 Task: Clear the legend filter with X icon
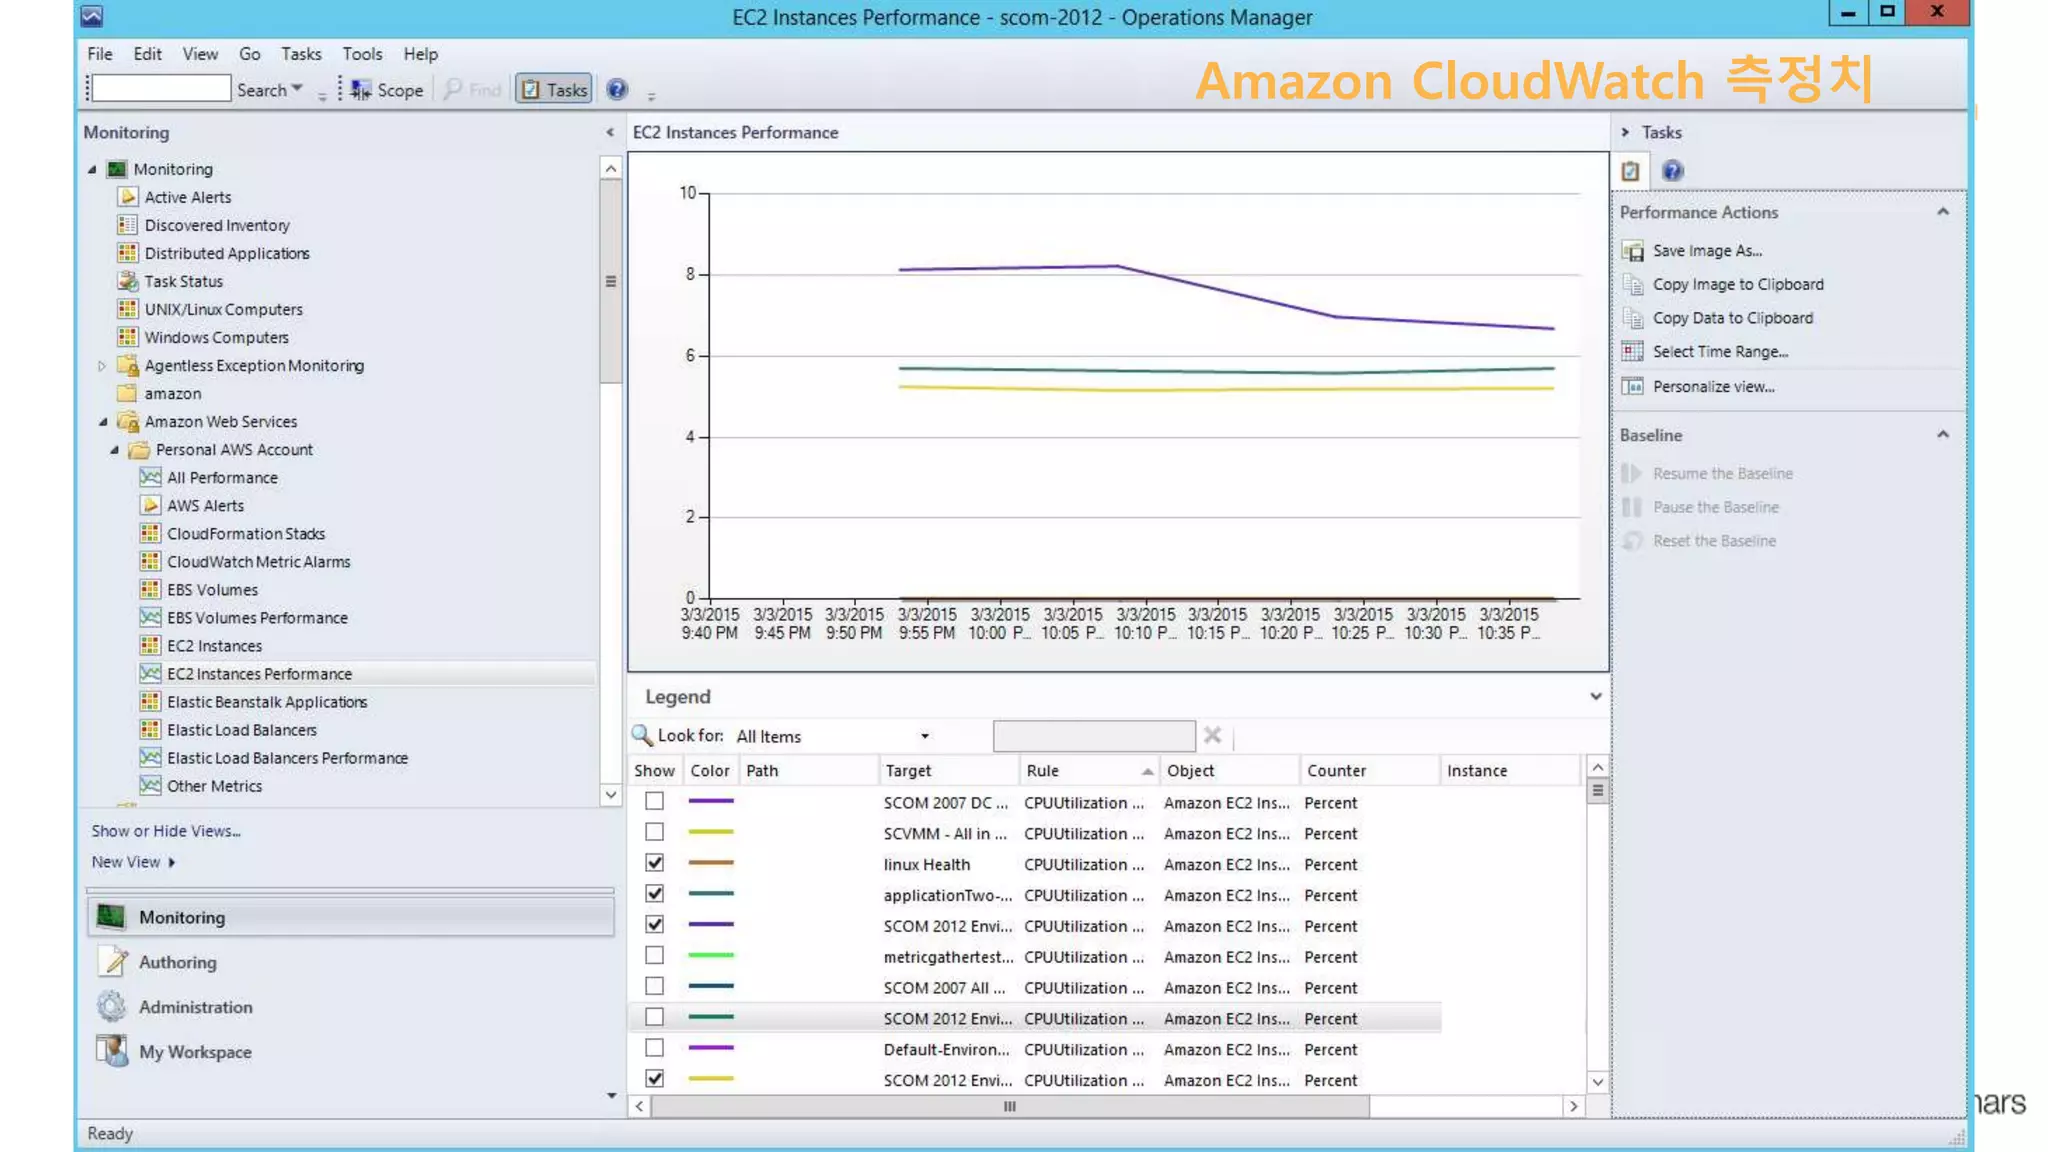[1212, 736]
